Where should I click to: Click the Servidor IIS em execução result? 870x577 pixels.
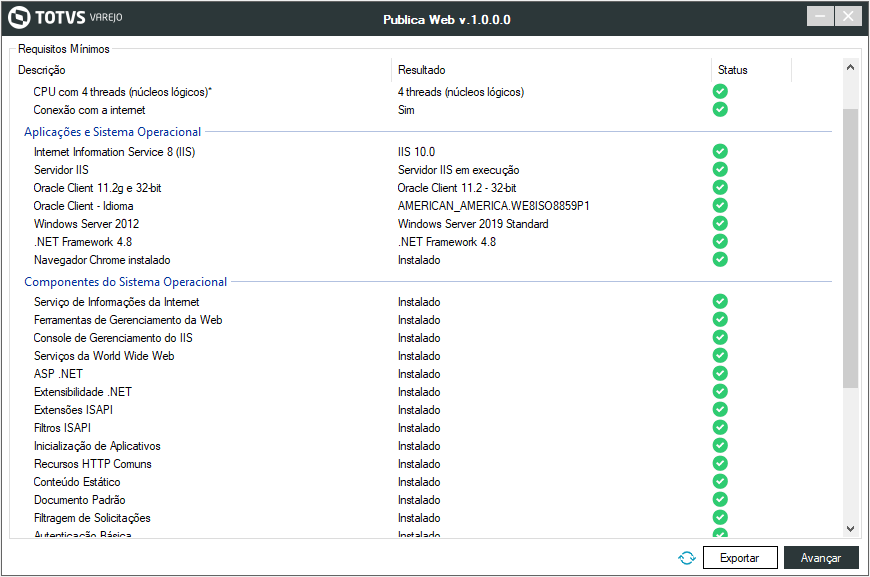click(458, 170)
